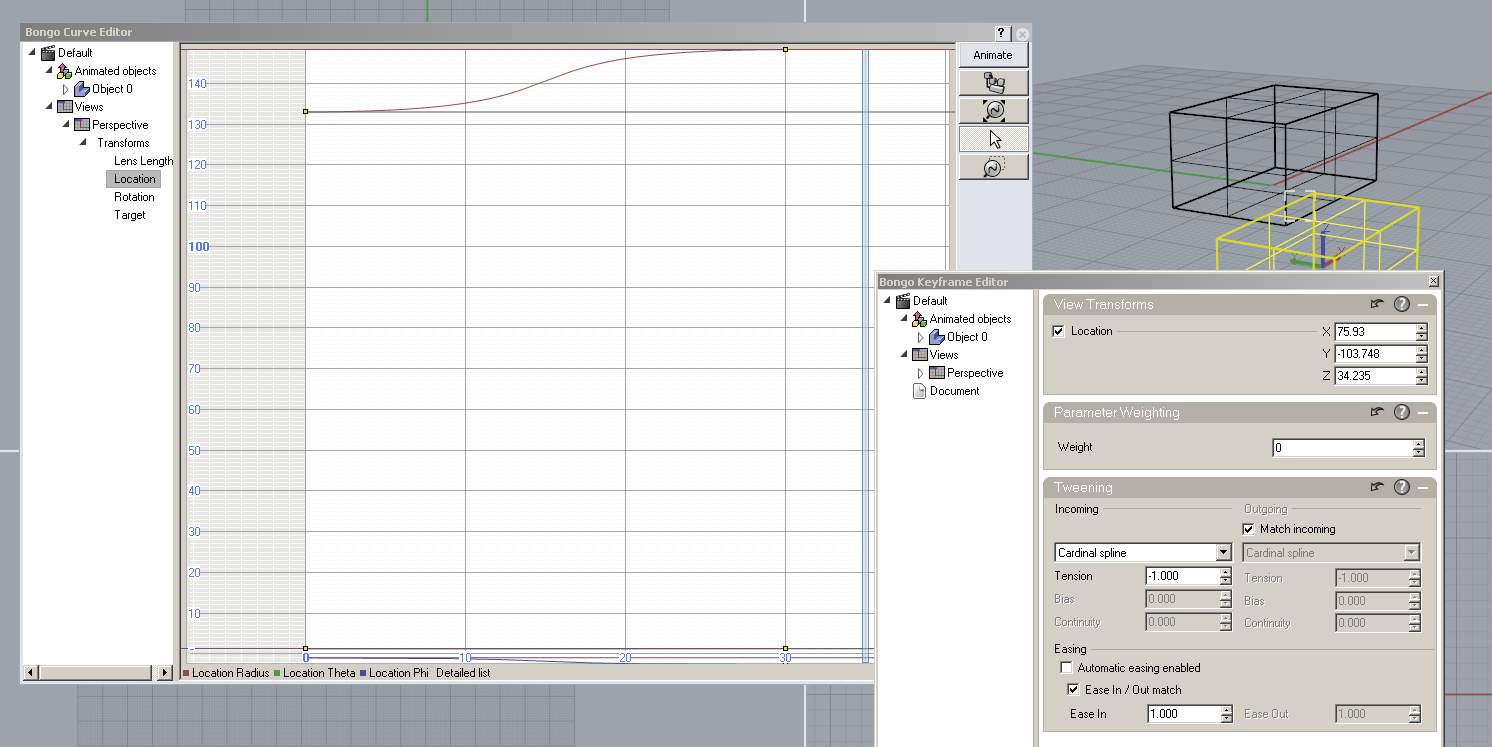Screen dimensions: 1492x747
Task: Increase the X location value with stepper
Action: click(x=1421, y=328)
